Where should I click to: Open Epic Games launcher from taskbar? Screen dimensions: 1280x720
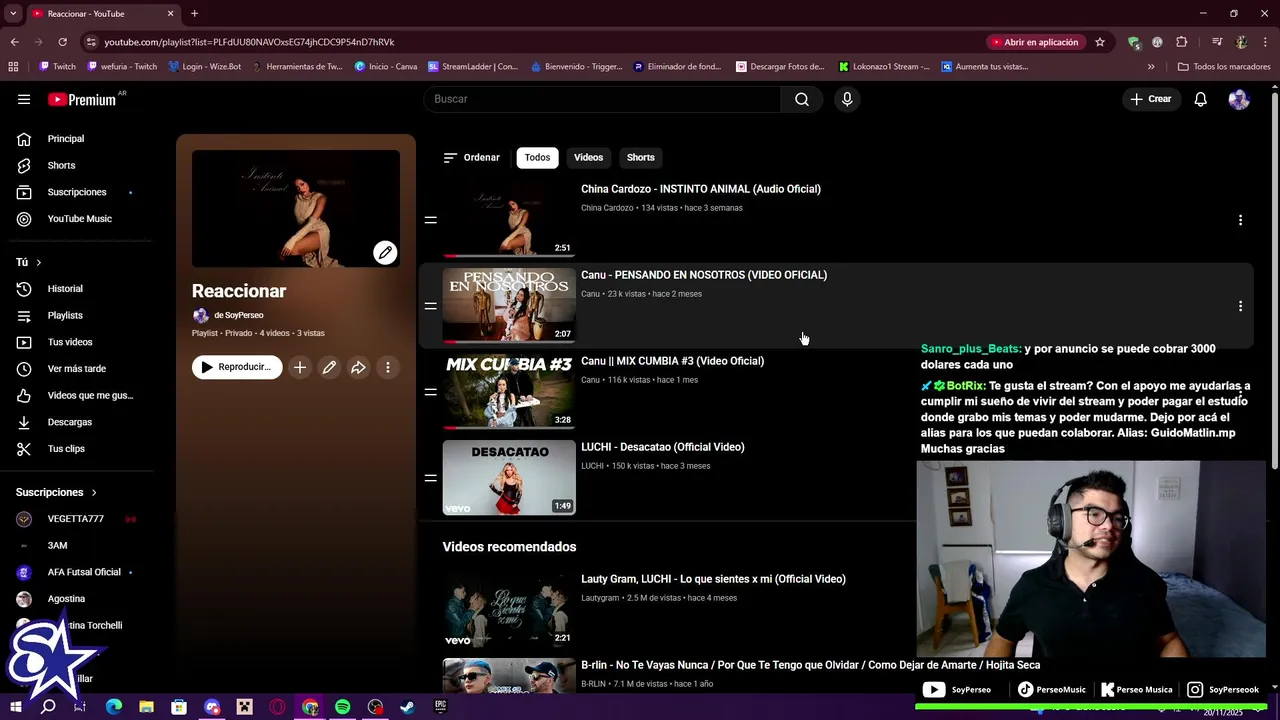[440, 707]
